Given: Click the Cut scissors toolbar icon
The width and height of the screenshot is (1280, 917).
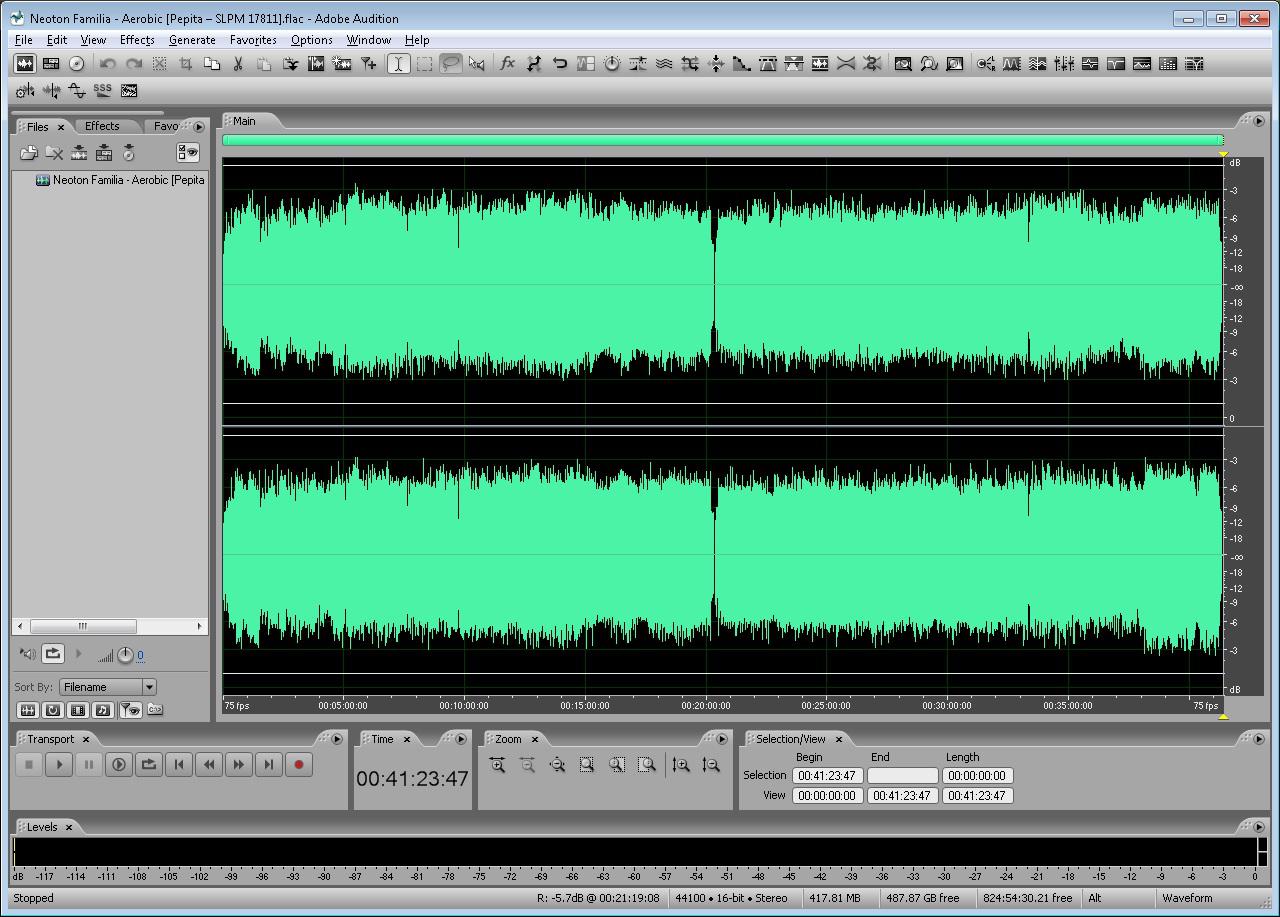Looking at the screenshot, I should (x=238, y=64).
